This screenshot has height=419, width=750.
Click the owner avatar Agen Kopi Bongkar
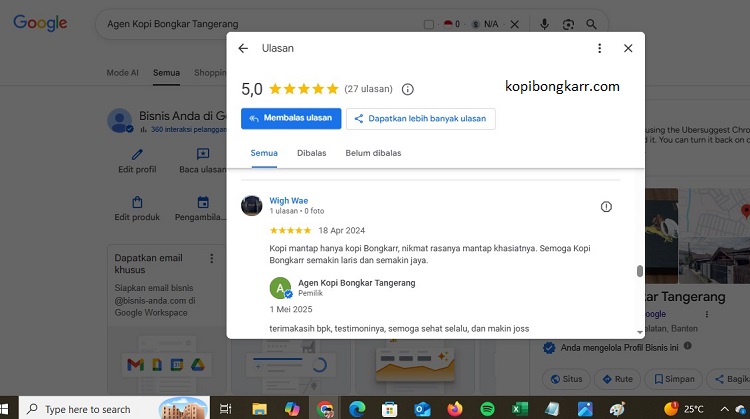[x=280, y=288]
